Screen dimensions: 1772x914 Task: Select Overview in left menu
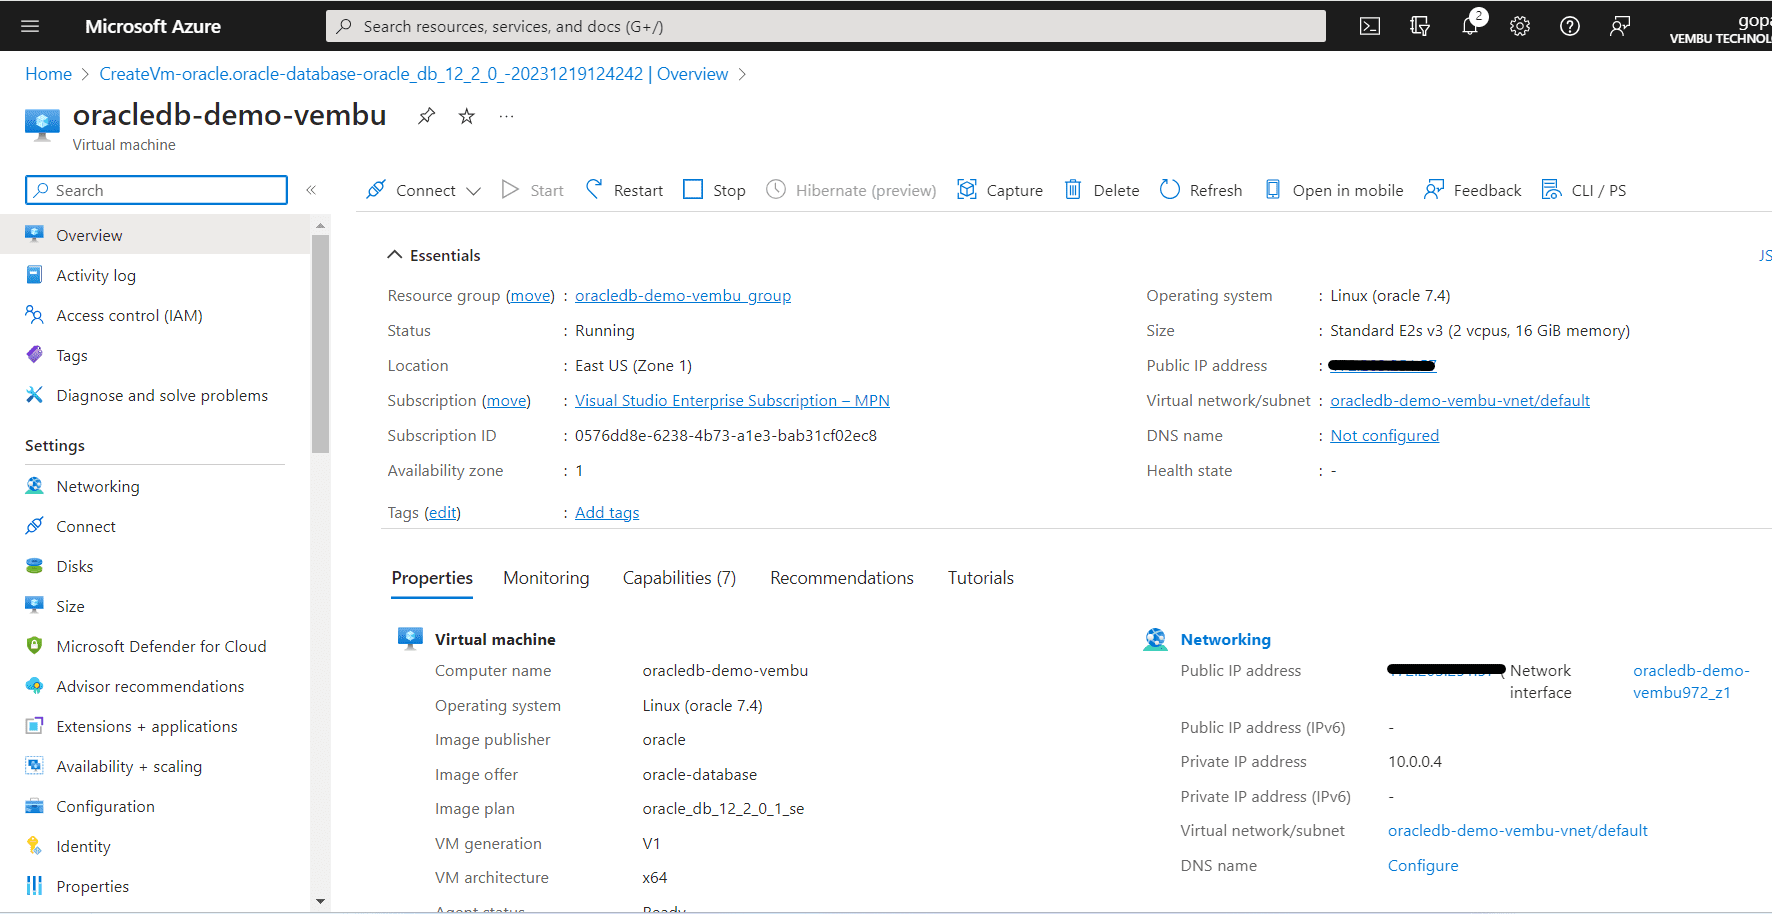[155, 235]
